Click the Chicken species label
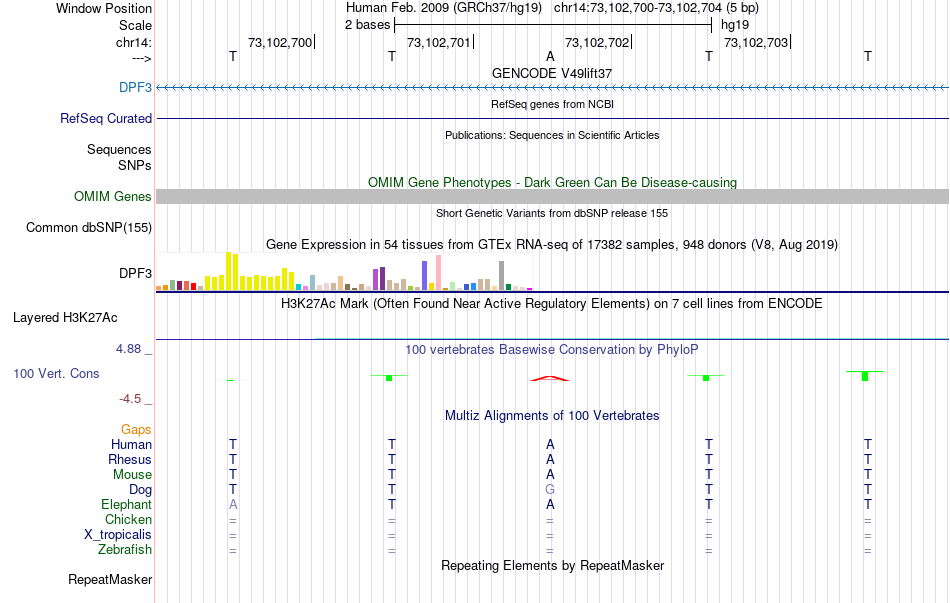Image resolution: width=950 pixels, height=603 pixels. point(128,520)
